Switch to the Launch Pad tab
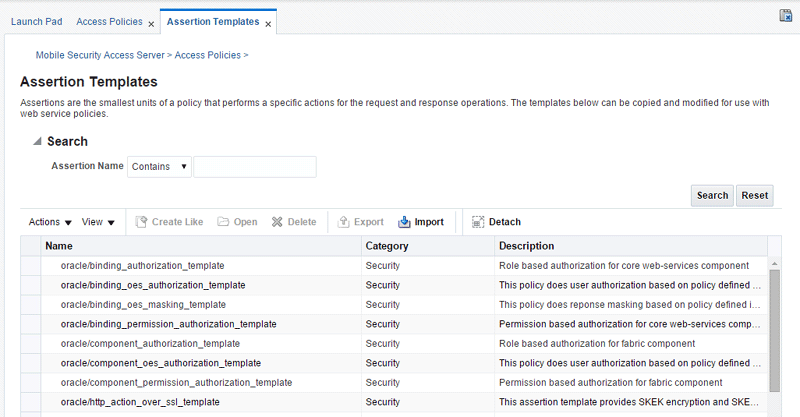 tap(37, 21)
